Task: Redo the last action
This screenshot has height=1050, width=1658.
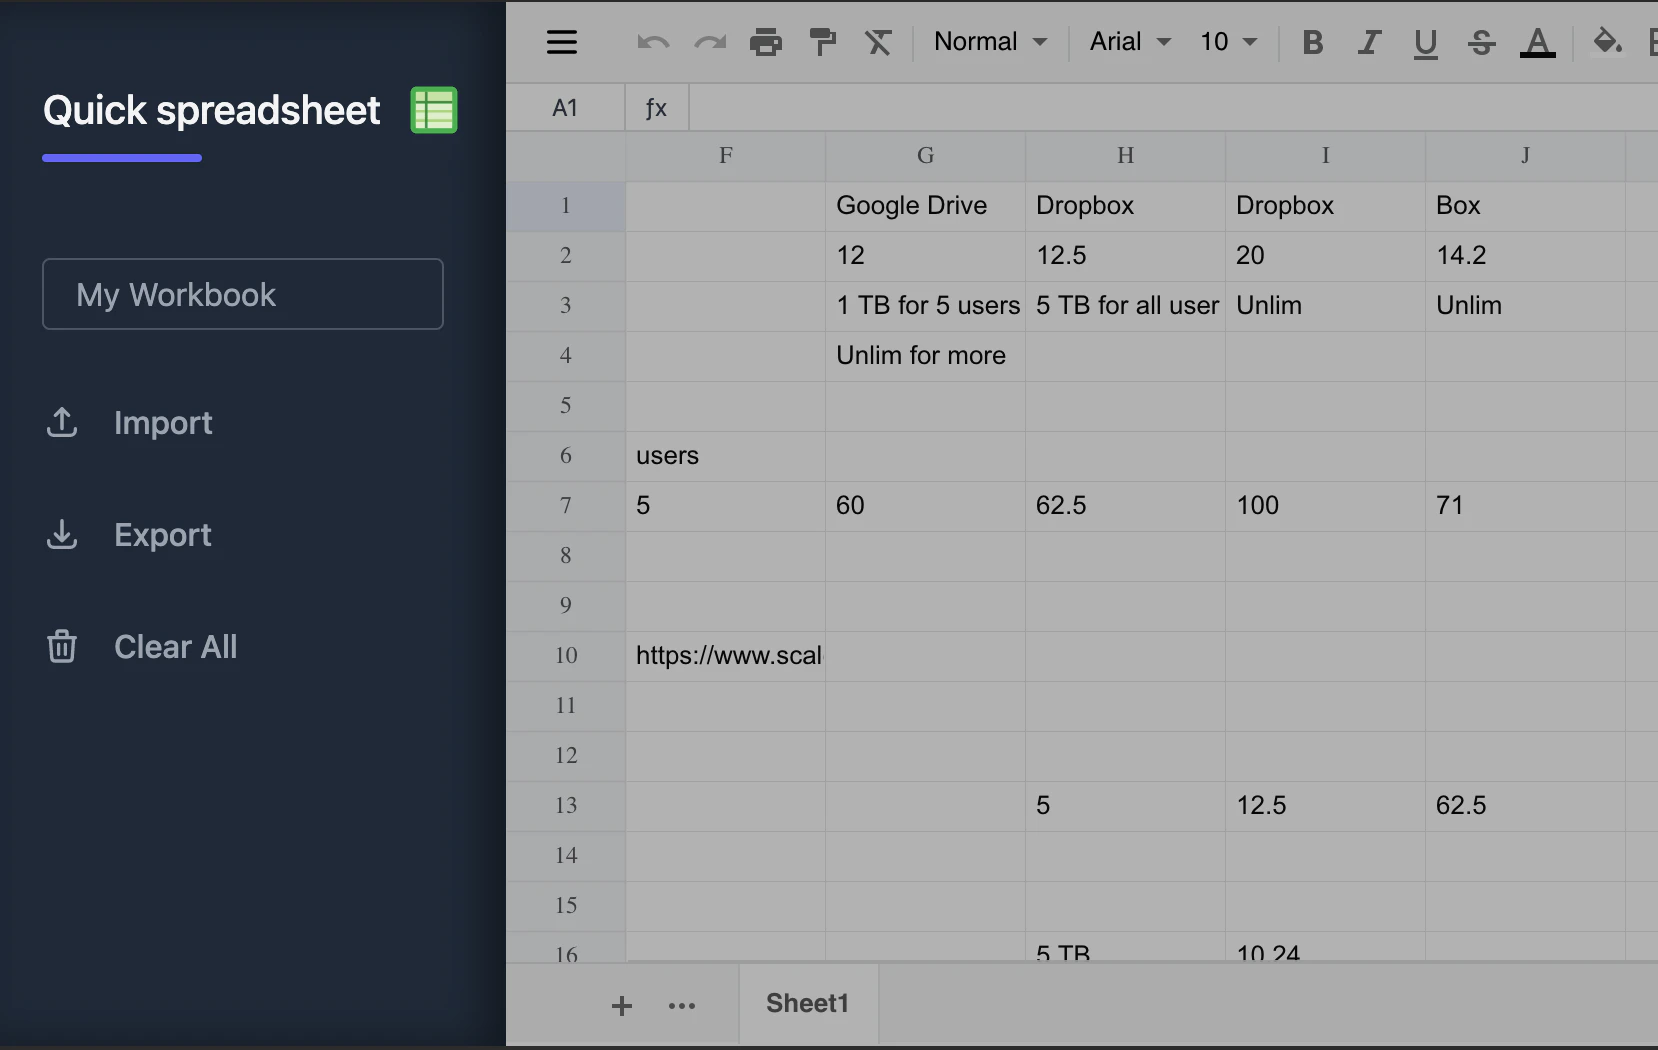Action: tap(710, 42)
